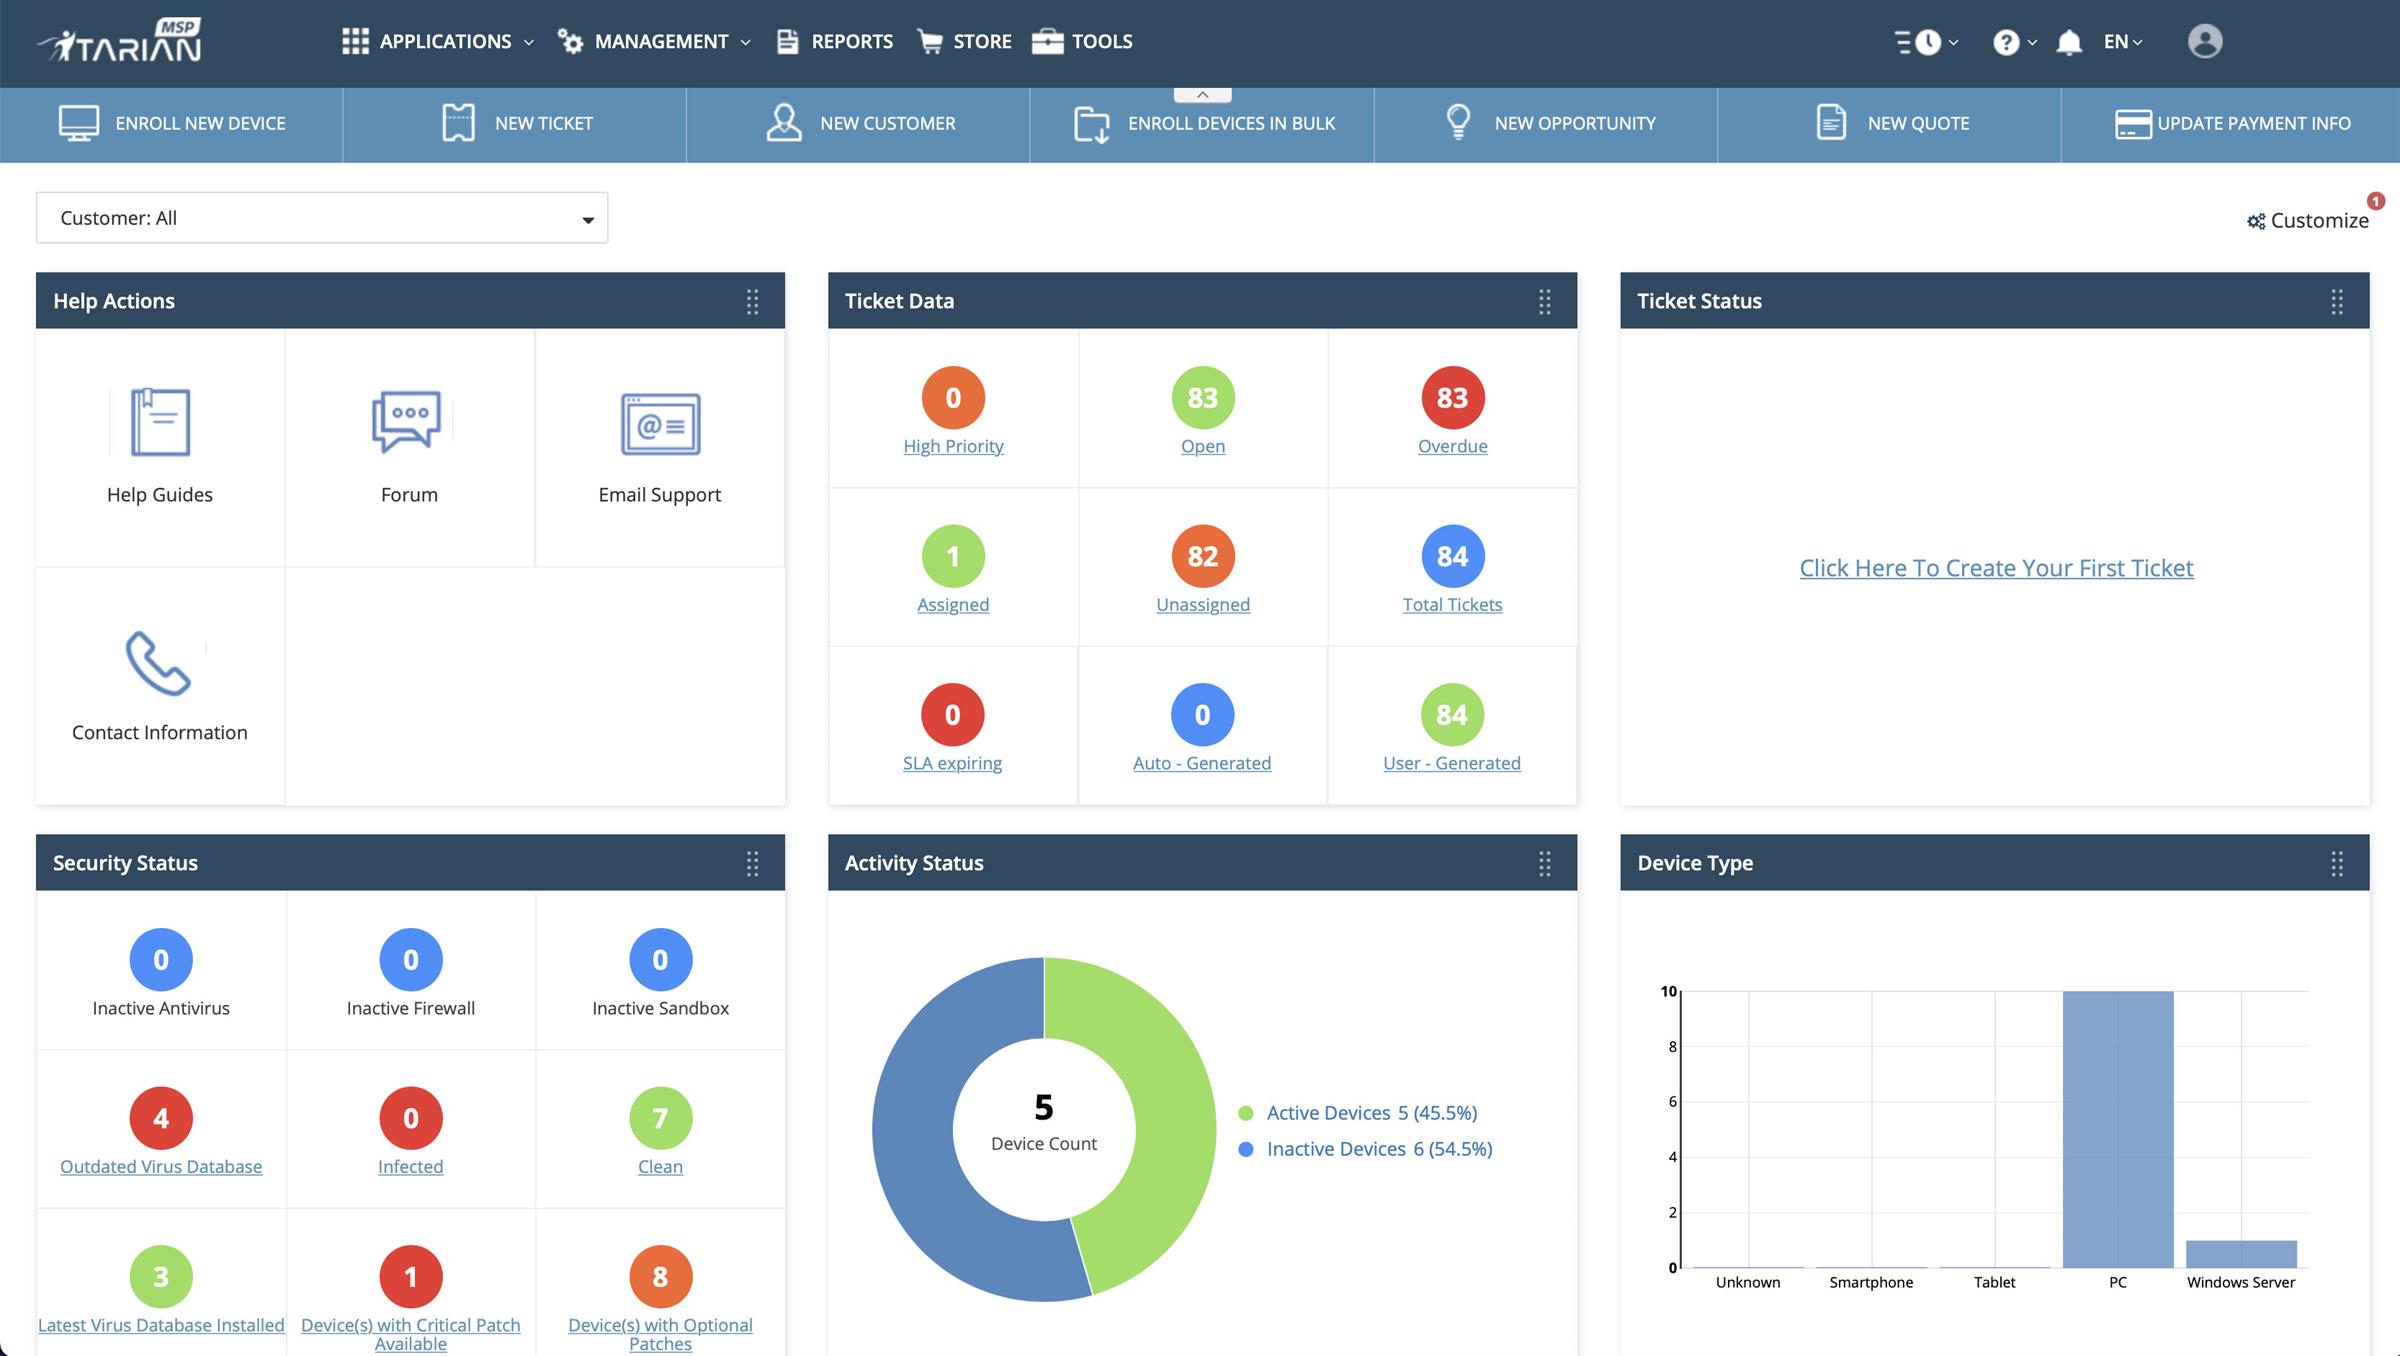Click the Contact Information phone icon
The width and height of the screenshot is (2400, 1356).
(158, 664)
